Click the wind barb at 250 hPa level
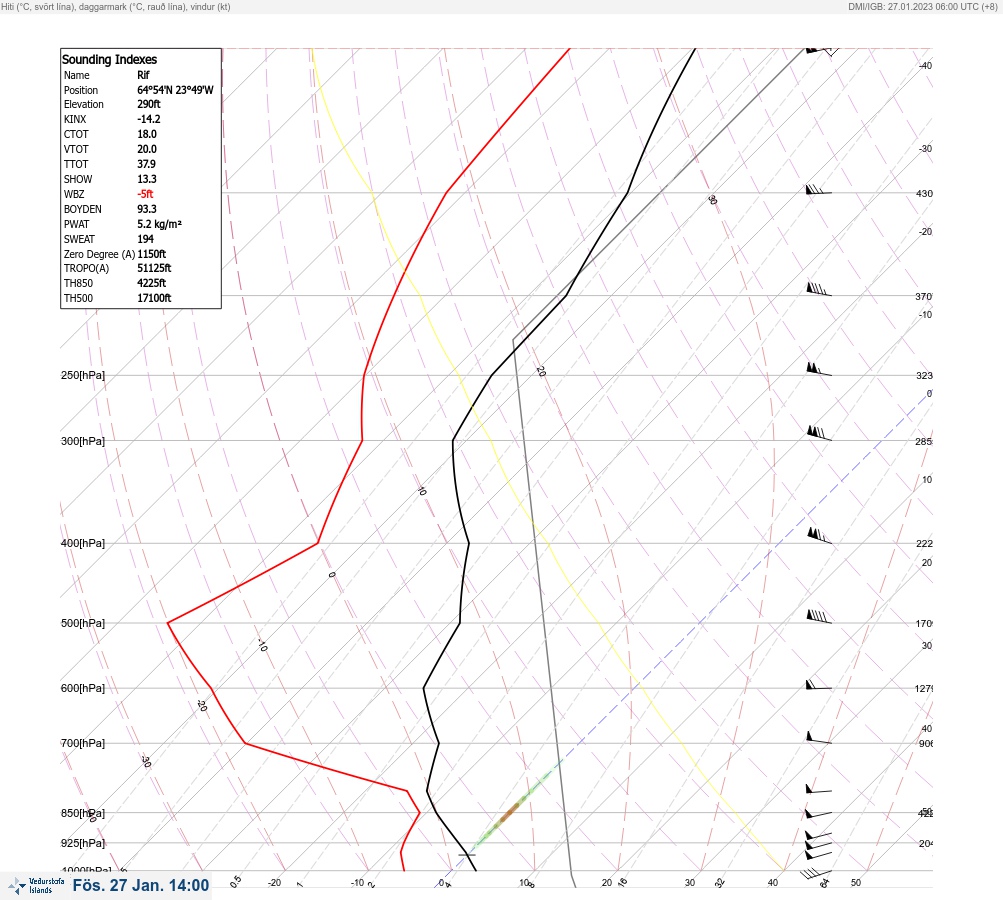Viewport: 1003px width, 900px height. point(819,370)
